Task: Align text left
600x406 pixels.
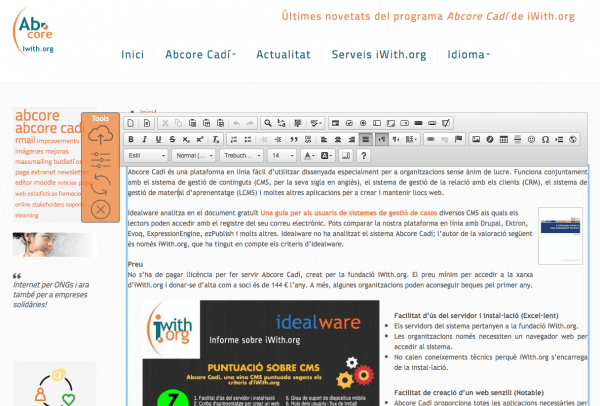Action: (x=324, y=140)
